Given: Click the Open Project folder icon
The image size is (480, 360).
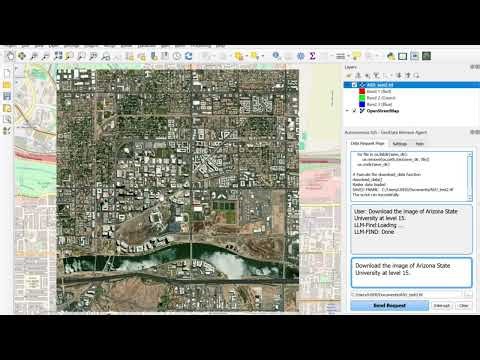Looking at the screenshot, I should 7,85.
